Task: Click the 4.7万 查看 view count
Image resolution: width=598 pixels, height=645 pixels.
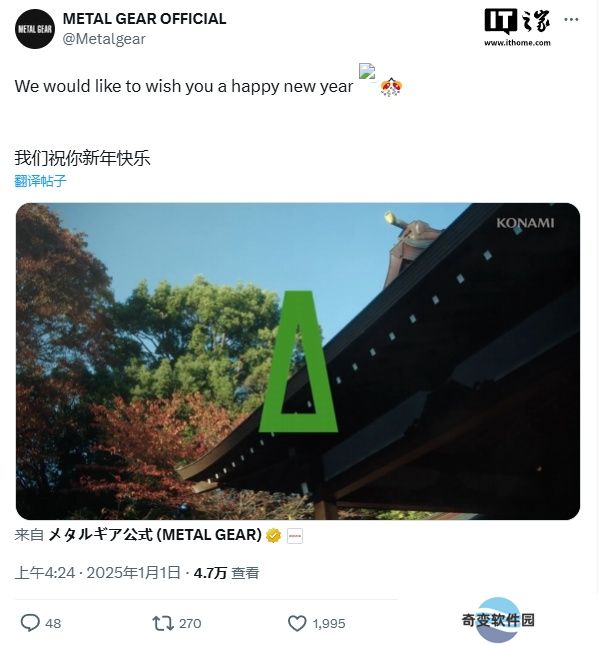Action: pos(226,573)
